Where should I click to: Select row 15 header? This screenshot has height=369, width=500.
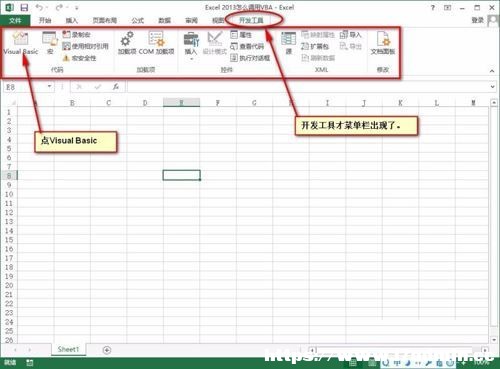pyautogui.click(x=9, y=240)
